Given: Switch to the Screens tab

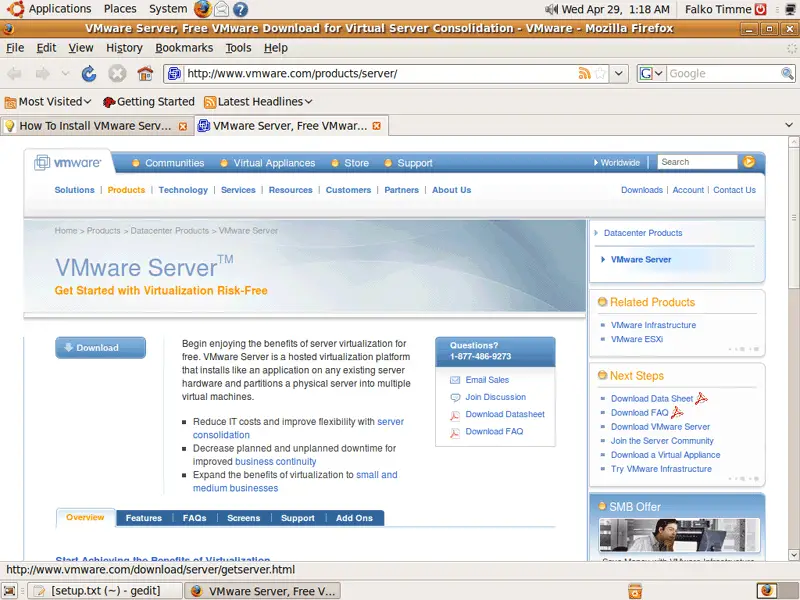Looking at the screenshot, I should [x=243, y=518].
